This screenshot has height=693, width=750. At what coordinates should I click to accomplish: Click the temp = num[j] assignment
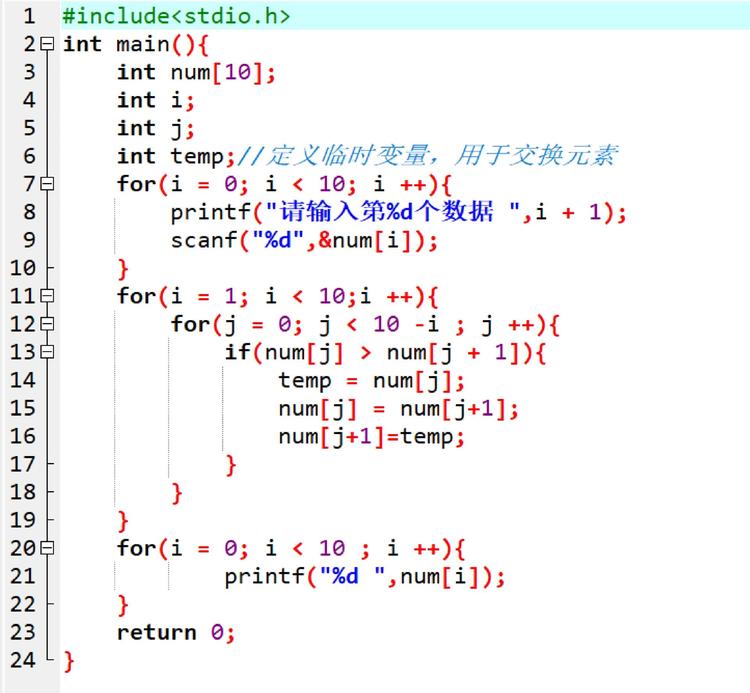371,381
